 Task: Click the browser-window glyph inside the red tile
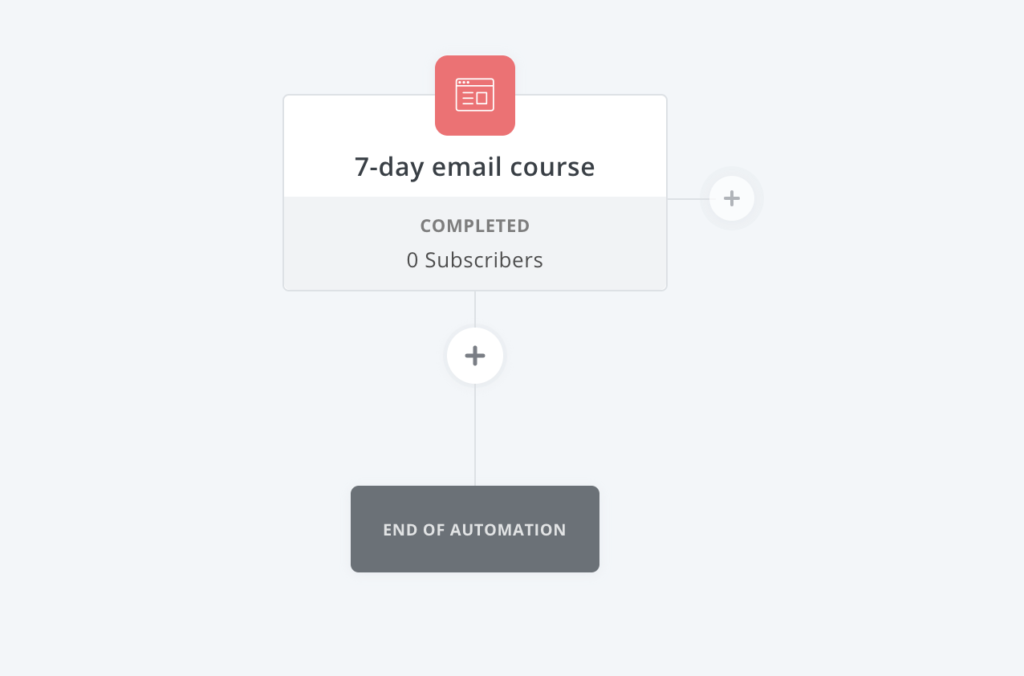click(475, 95)
